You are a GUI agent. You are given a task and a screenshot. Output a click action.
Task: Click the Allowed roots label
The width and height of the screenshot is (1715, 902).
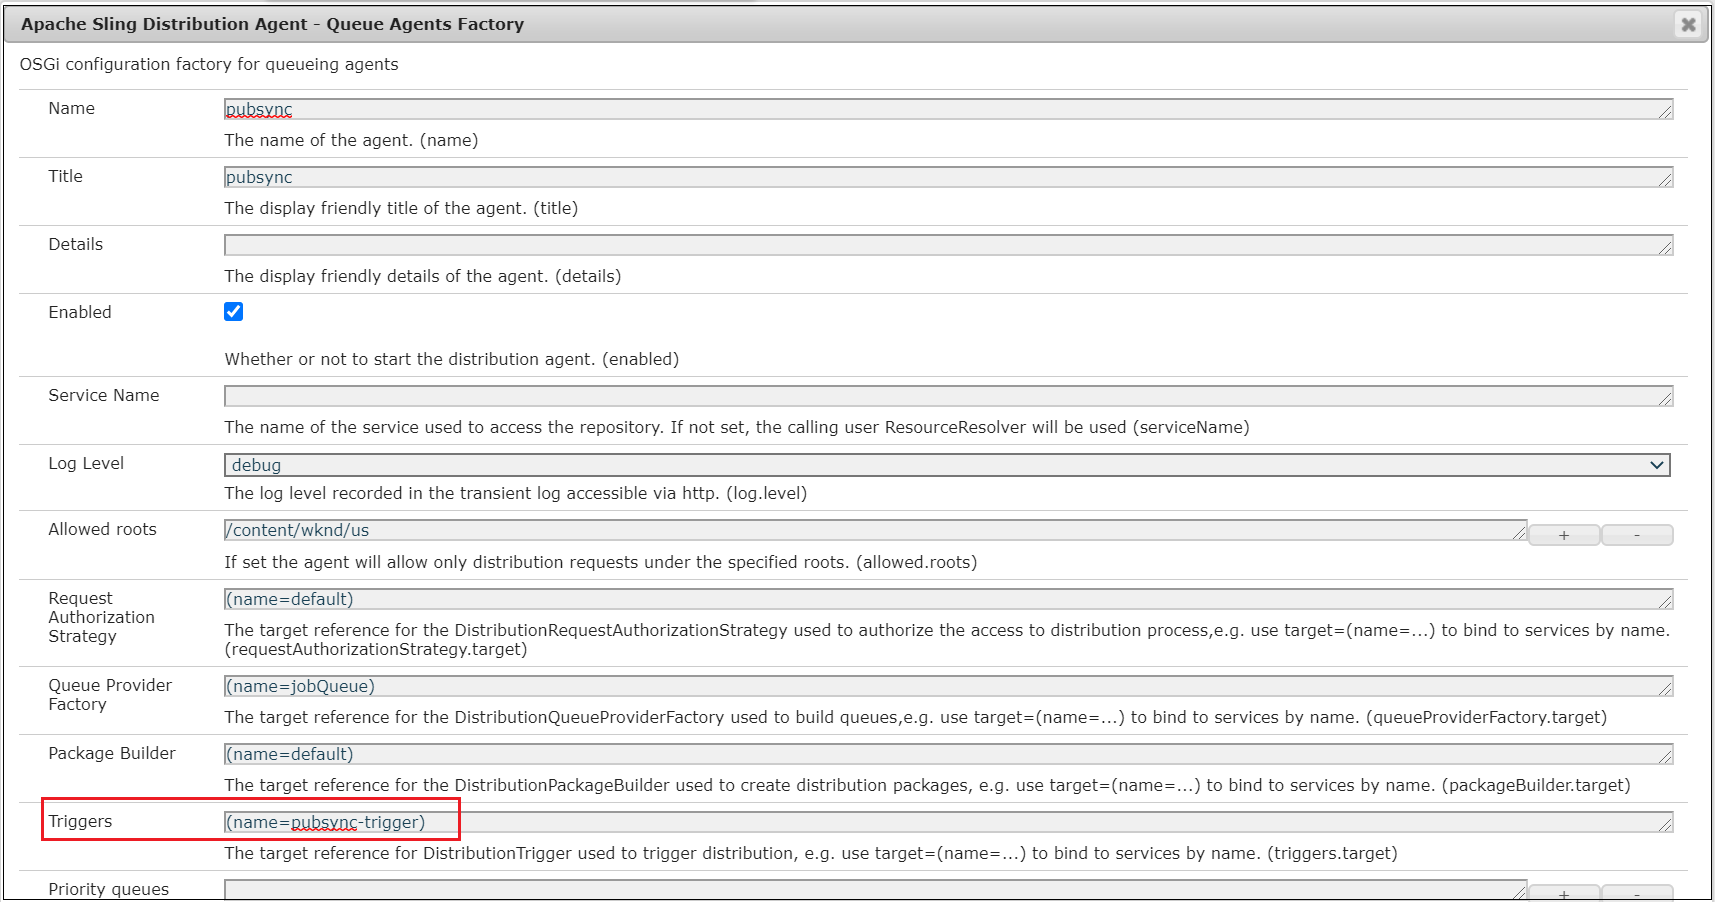[x=102, y=529]
